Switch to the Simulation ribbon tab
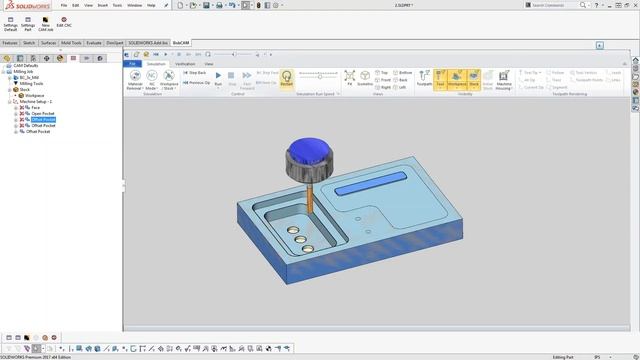Viewport: 640px width, 360px height. click(x=156, y=64)
